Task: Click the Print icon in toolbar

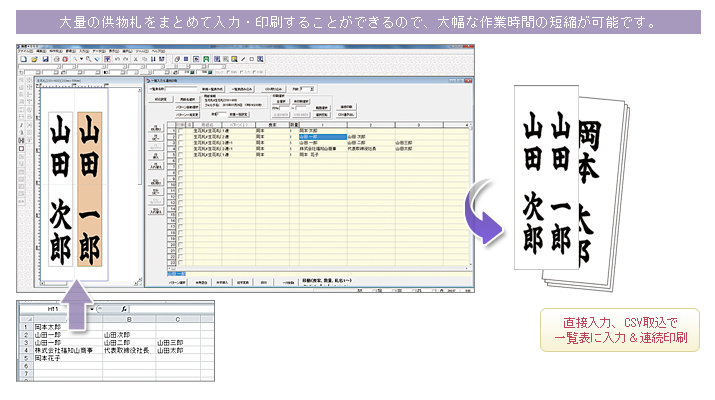Action: point(55,60)
